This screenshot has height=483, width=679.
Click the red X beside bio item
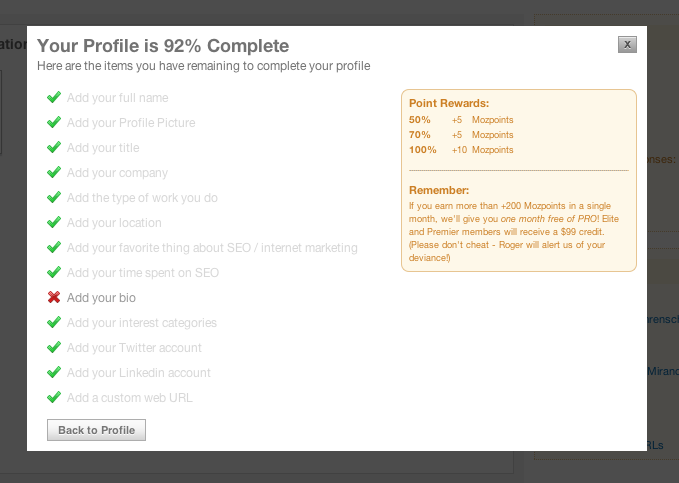[x=54, y=297]
